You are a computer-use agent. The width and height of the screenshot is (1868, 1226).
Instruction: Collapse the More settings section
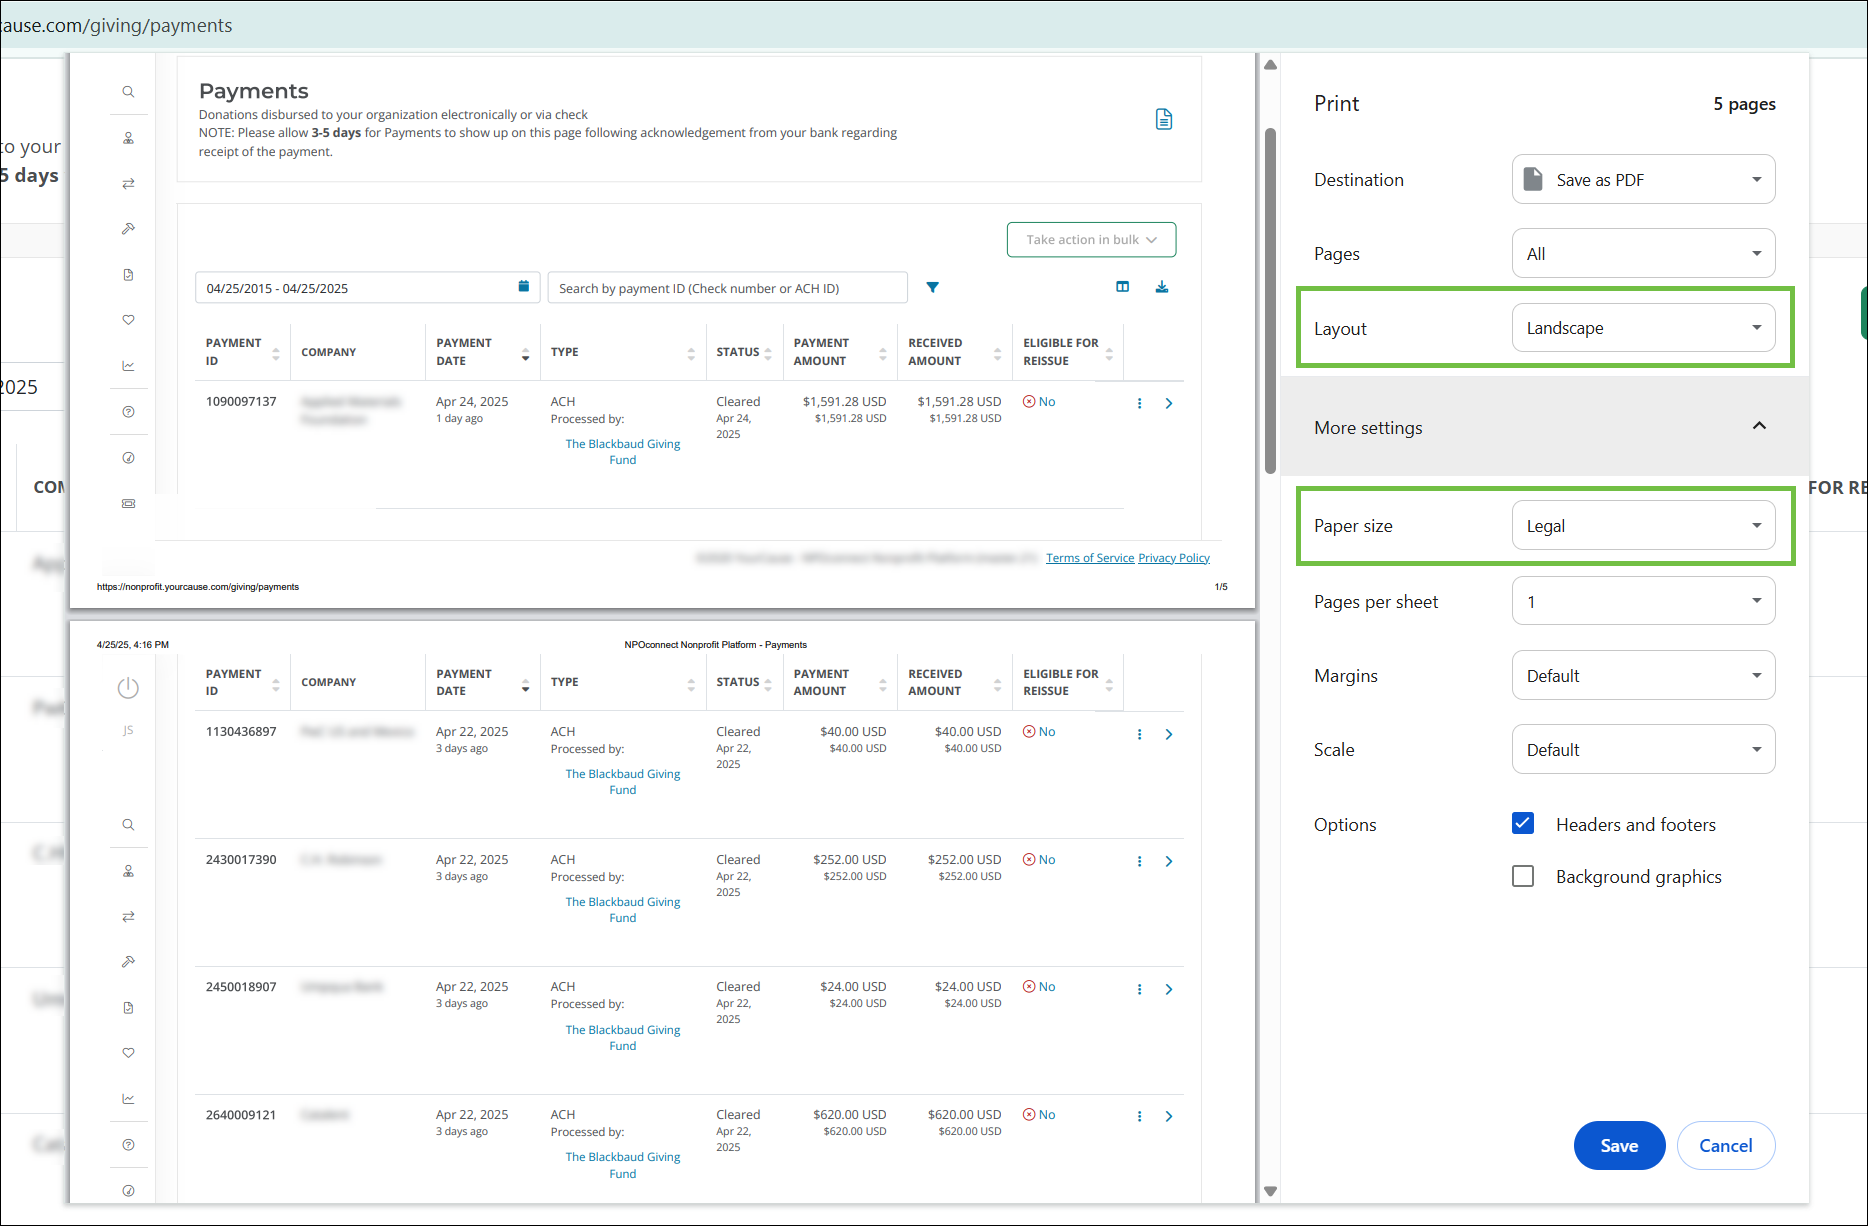coord(1759,427)
